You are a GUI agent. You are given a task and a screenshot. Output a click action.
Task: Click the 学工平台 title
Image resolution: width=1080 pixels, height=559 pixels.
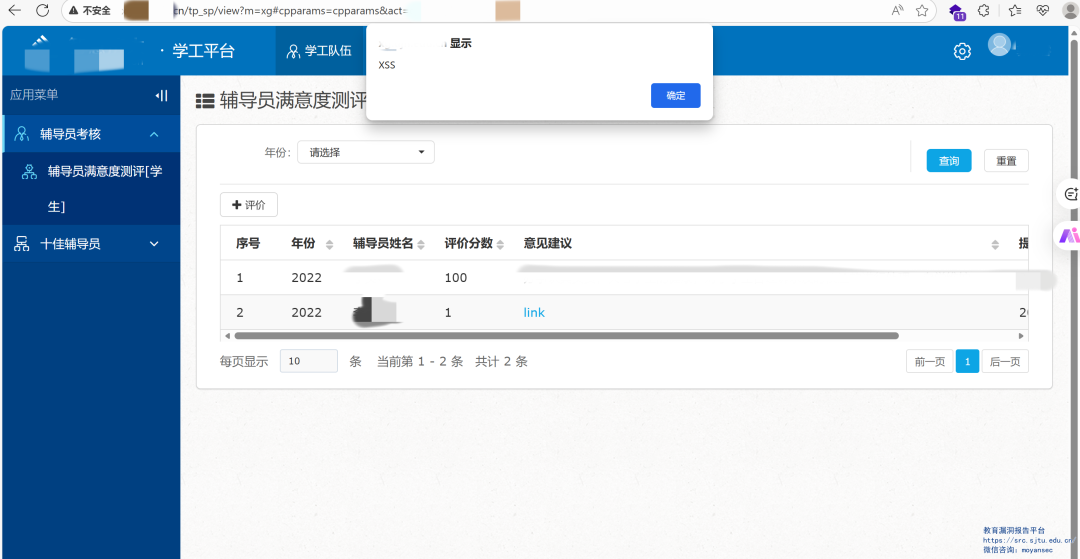pos(204,51)
